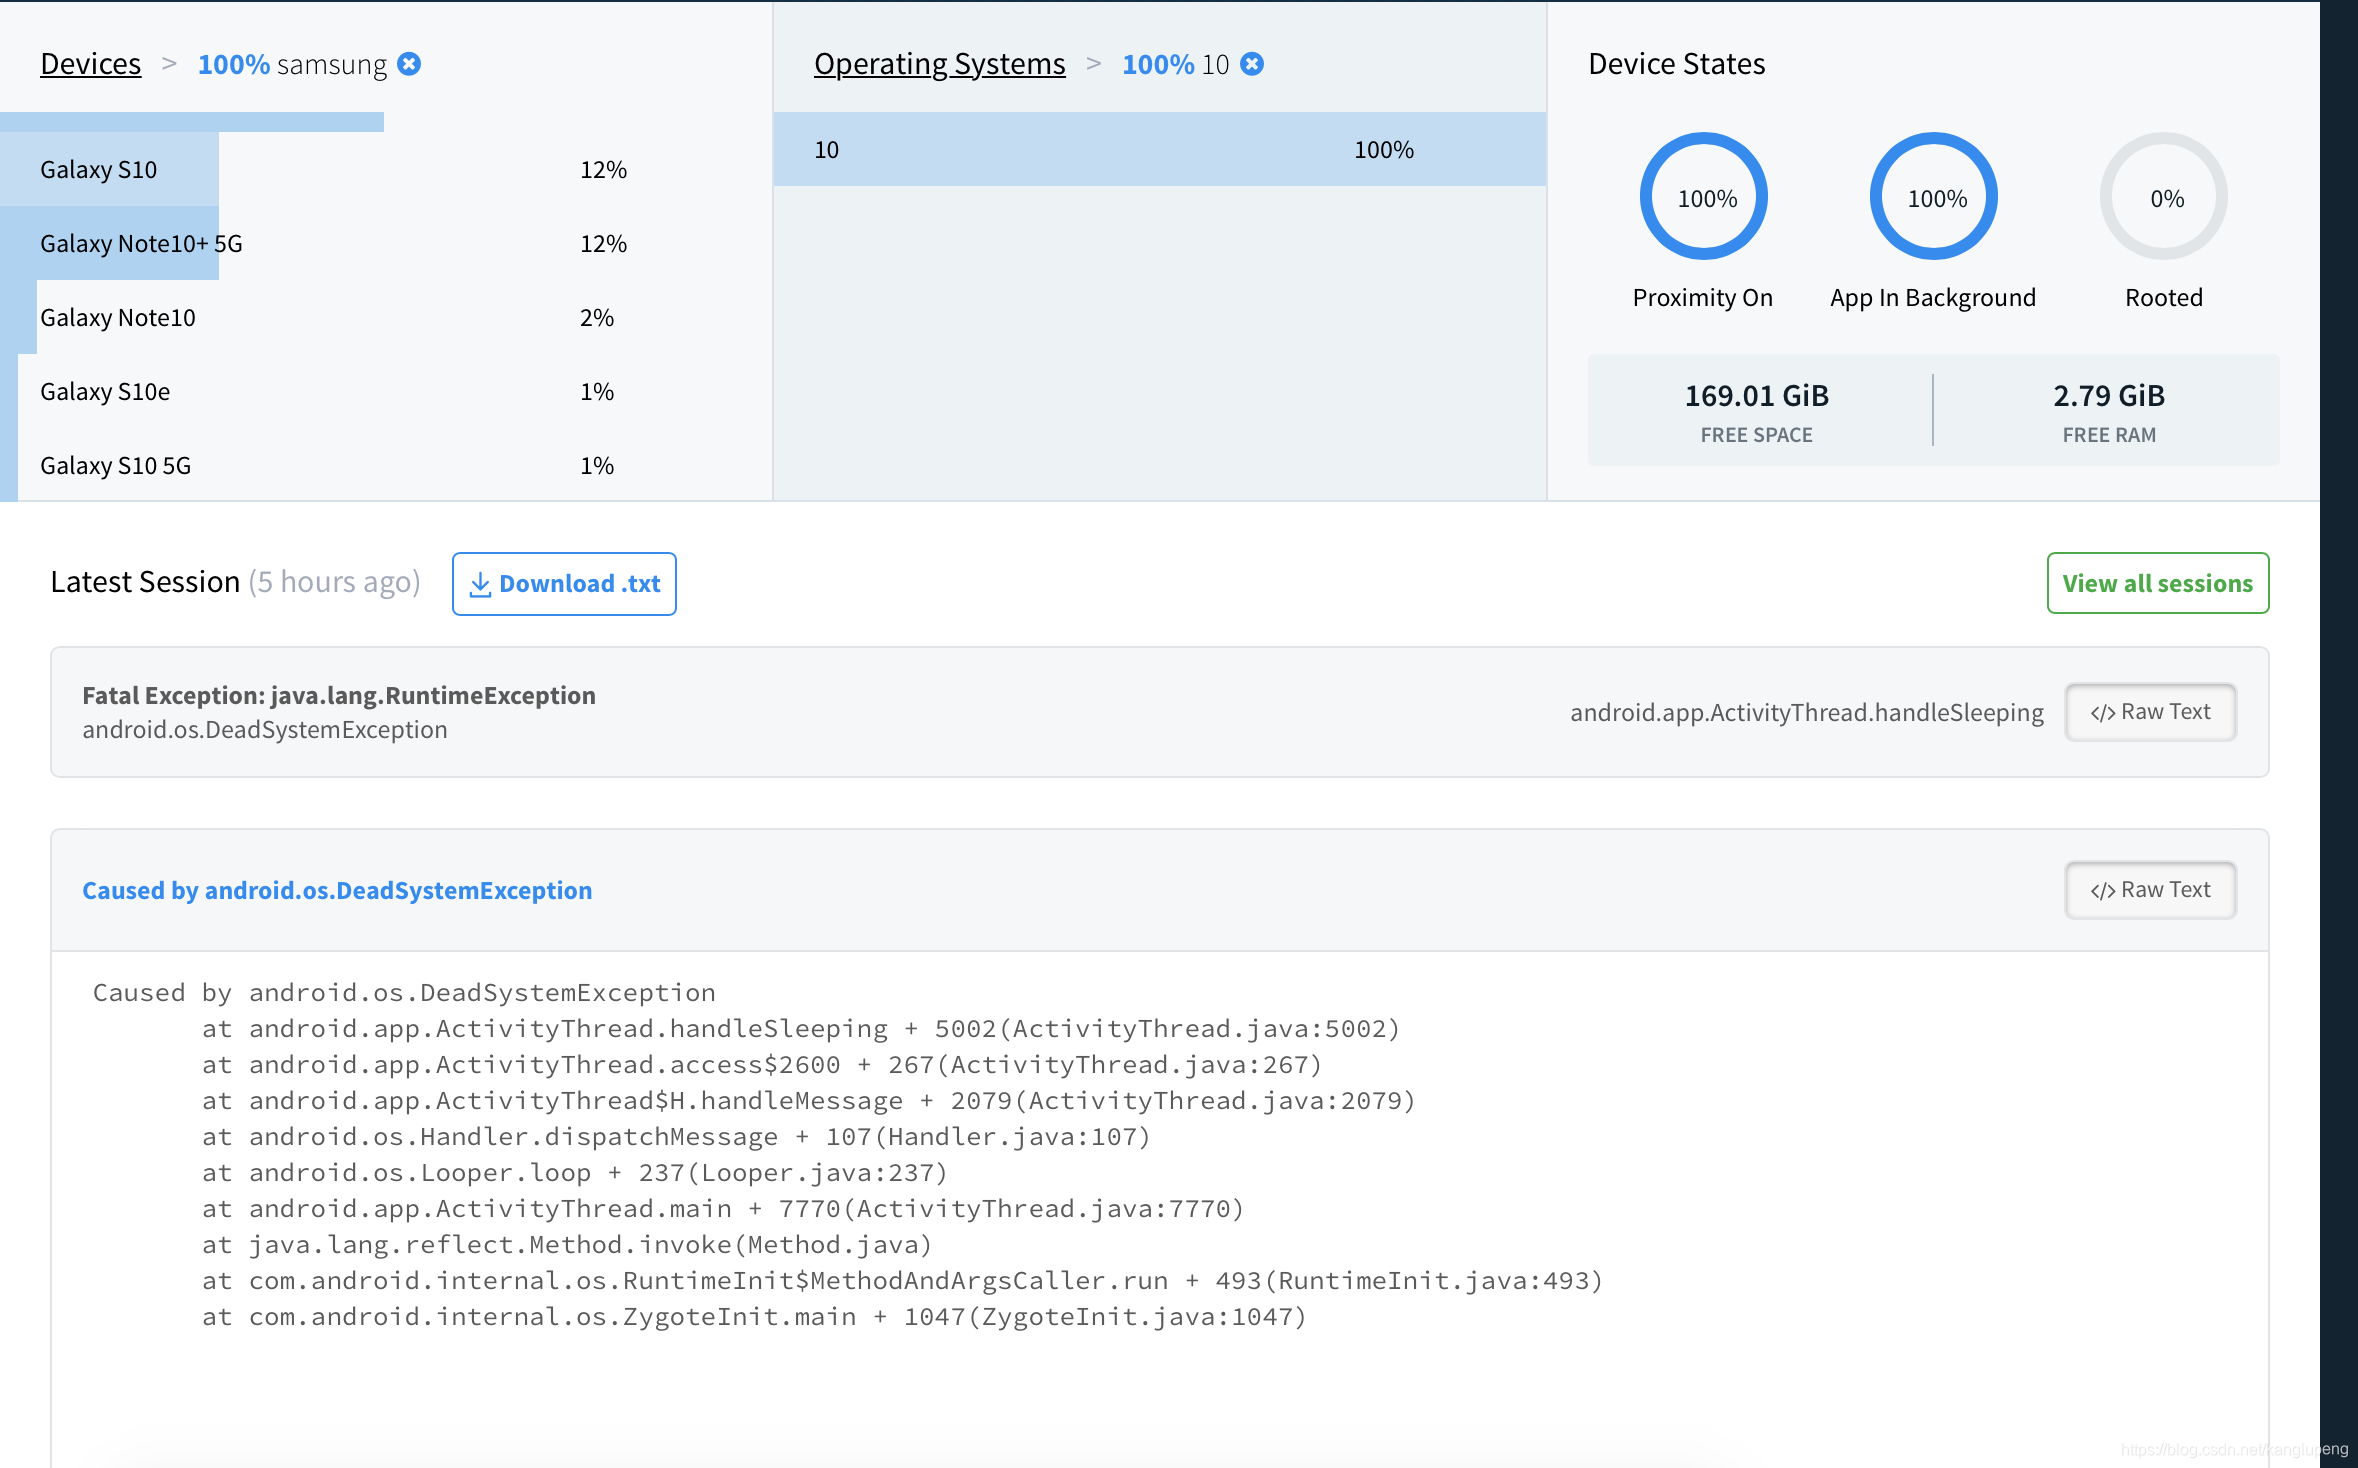Screen dimensions: 2358x1468
Task: Click the download icon next to Download .txt
Action: click(x=480, y=583)
